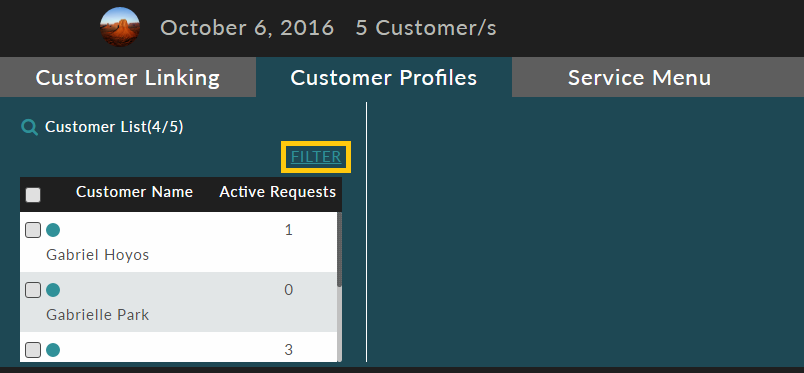Select the Gabrielle Park name
The image size is (804, 373).
[x=97, y=315]
